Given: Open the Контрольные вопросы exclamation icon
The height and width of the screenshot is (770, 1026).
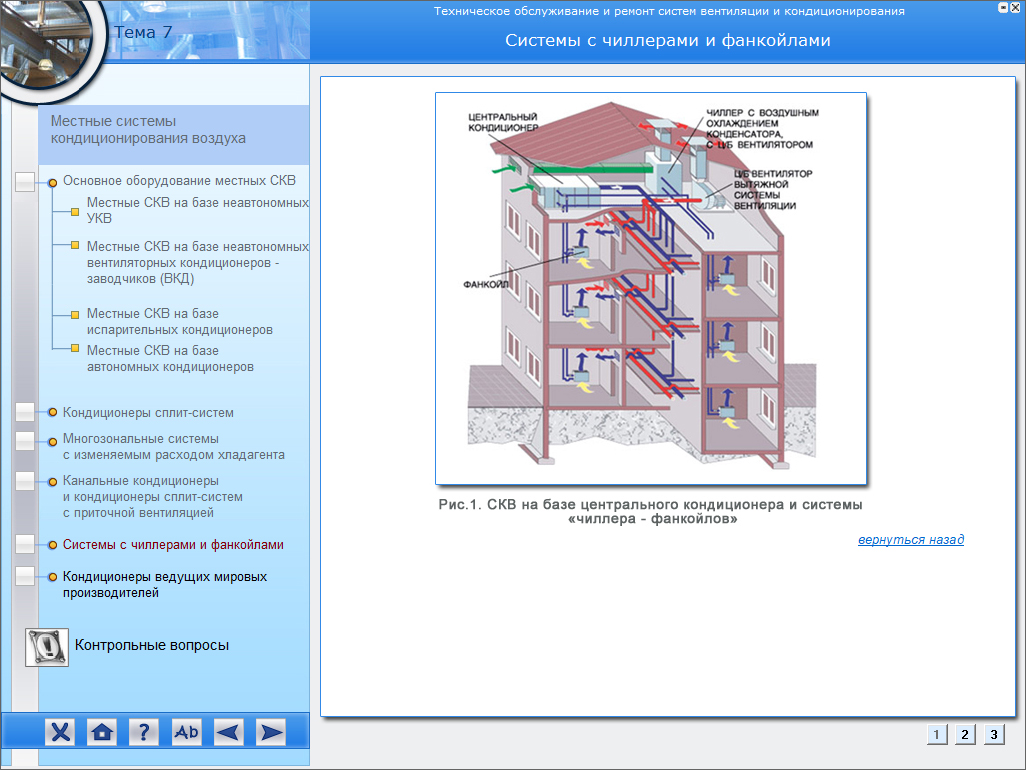Looking at the screenshot, I should click(x=46, y=647).
